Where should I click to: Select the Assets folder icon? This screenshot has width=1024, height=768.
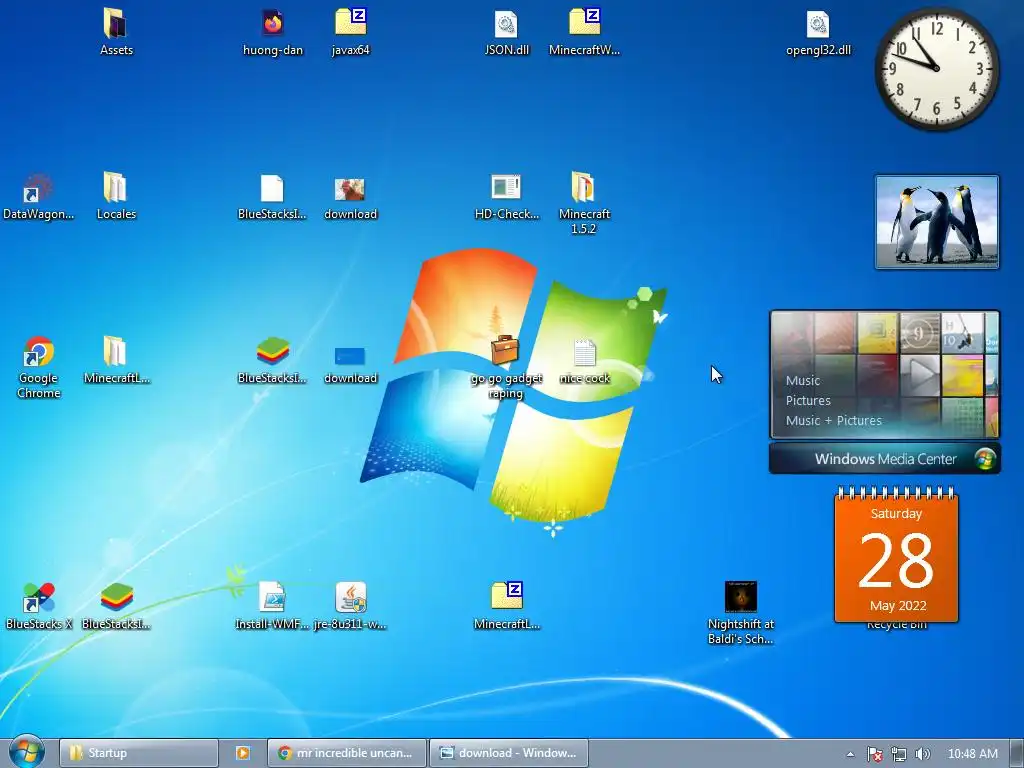tap(116, 24)
